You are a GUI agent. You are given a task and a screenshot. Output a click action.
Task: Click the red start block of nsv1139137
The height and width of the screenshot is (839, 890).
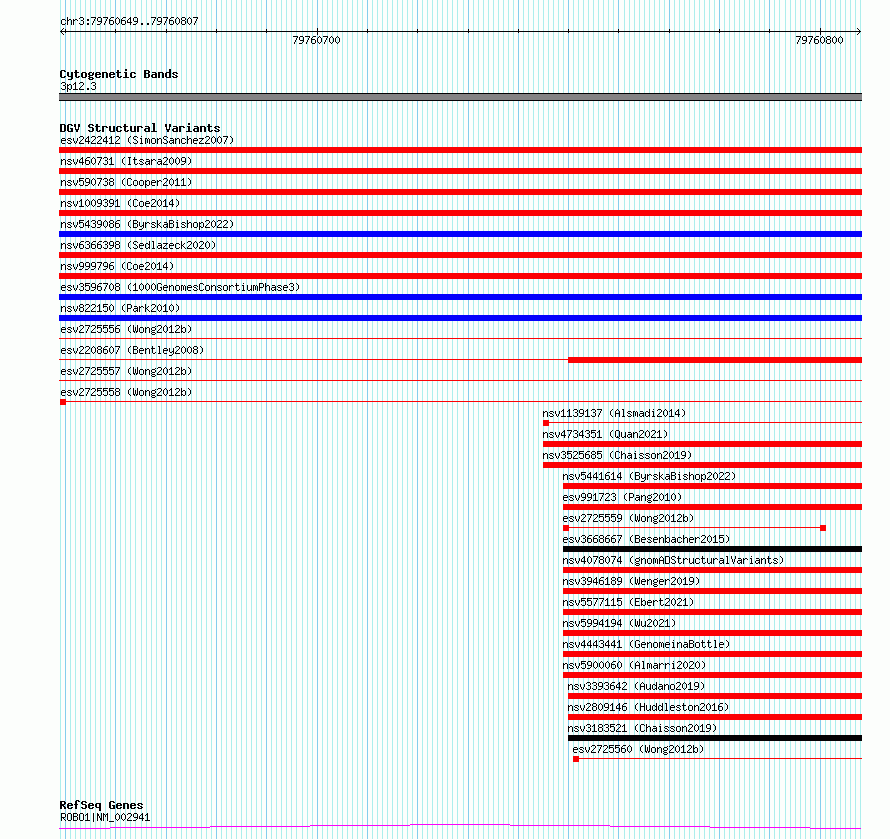tap(546, 423)
